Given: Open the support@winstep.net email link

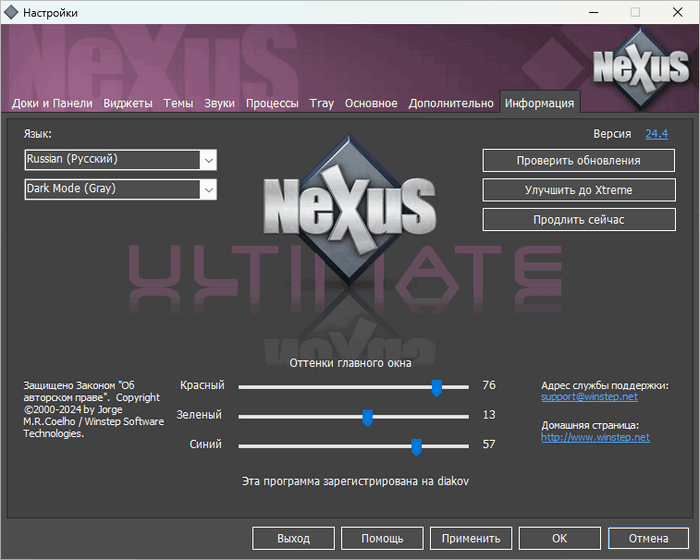Looking at the screenshot, I should pos(589,397).
